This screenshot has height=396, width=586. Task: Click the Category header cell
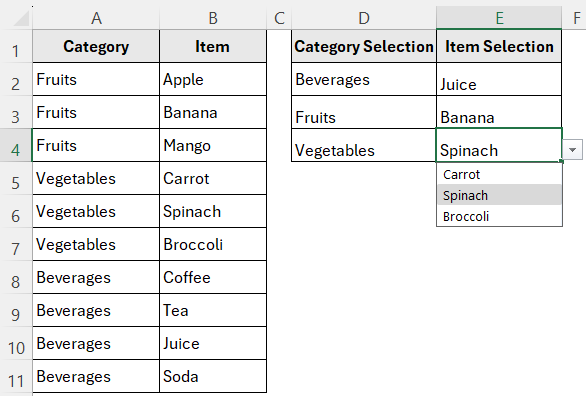coord(96,46)
